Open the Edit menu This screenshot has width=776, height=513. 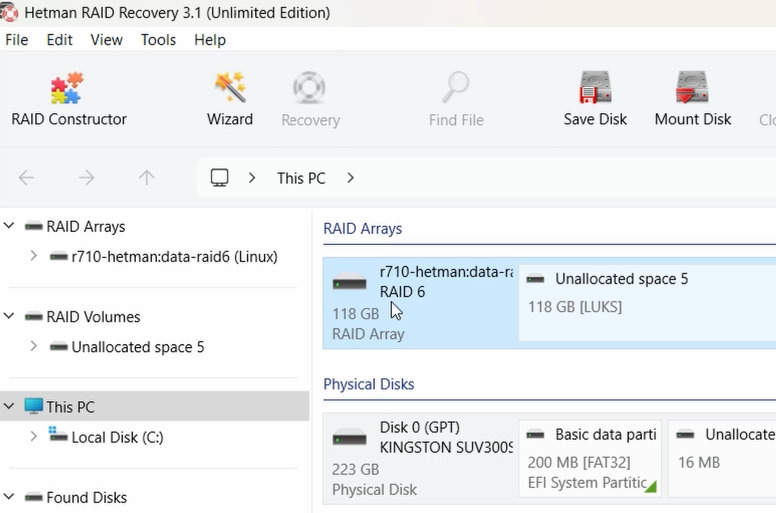coord(59,40)
